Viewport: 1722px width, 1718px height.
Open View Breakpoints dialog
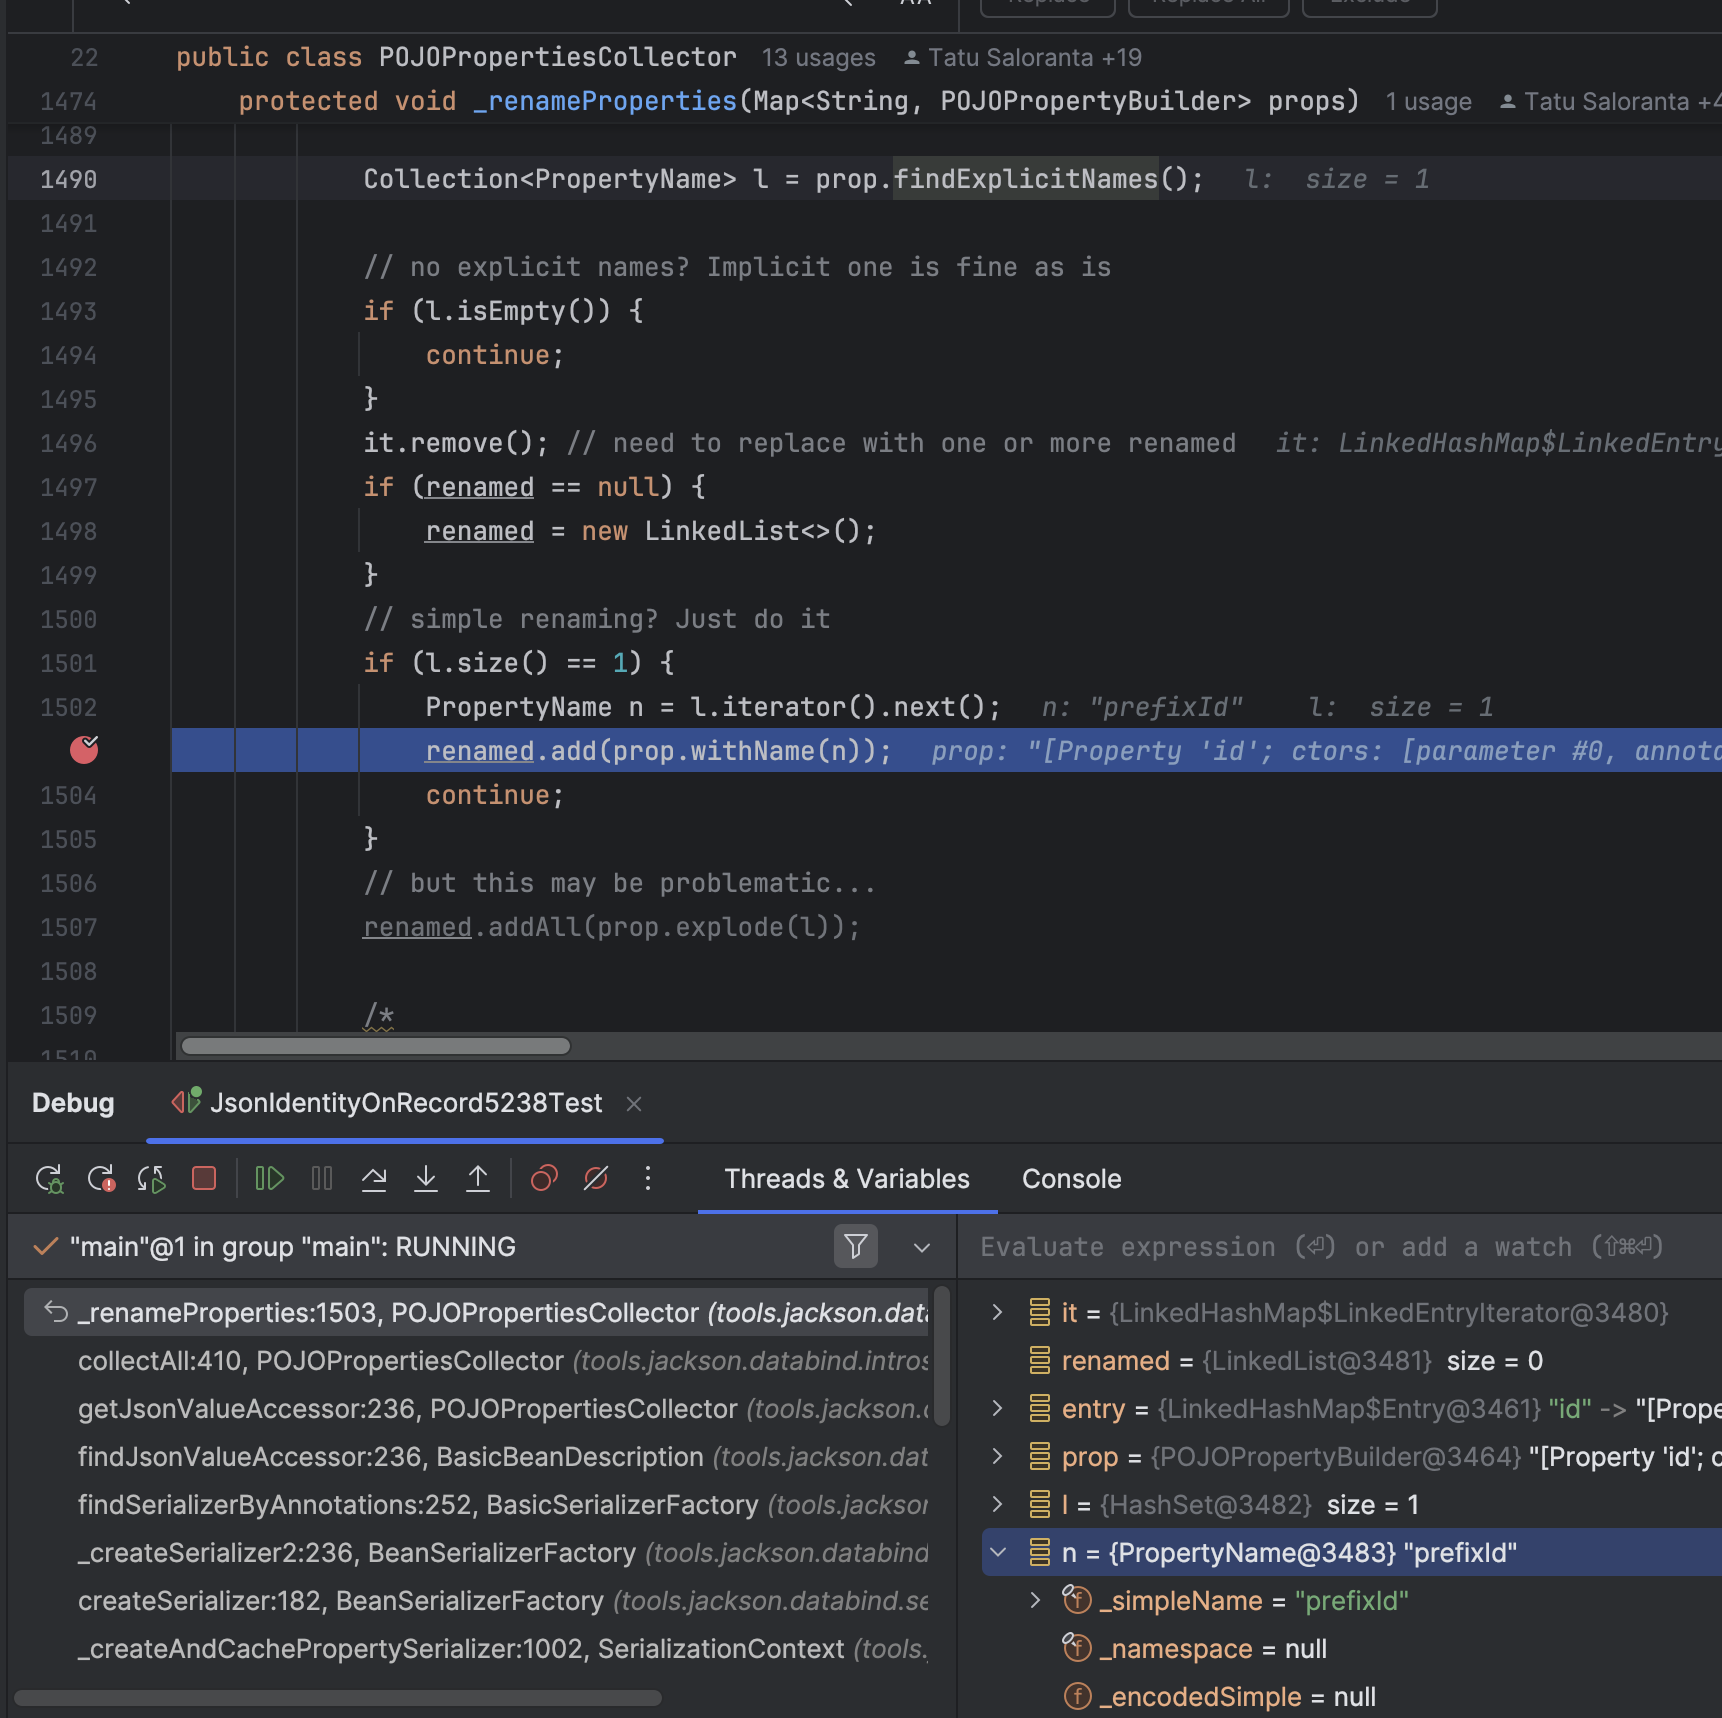(544, 1179)
